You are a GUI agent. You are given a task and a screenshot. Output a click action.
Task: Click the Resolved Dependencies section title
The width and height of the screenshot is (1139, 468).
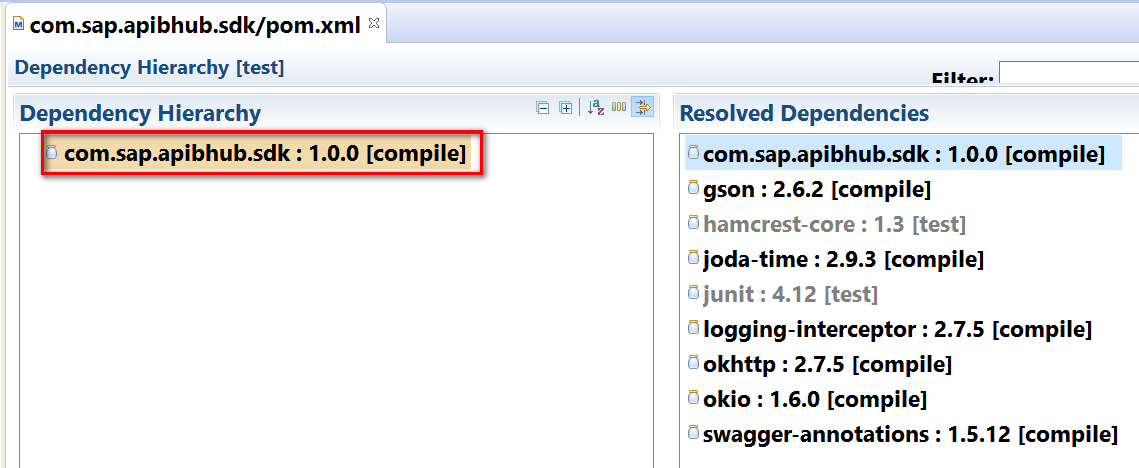point(804,113)
